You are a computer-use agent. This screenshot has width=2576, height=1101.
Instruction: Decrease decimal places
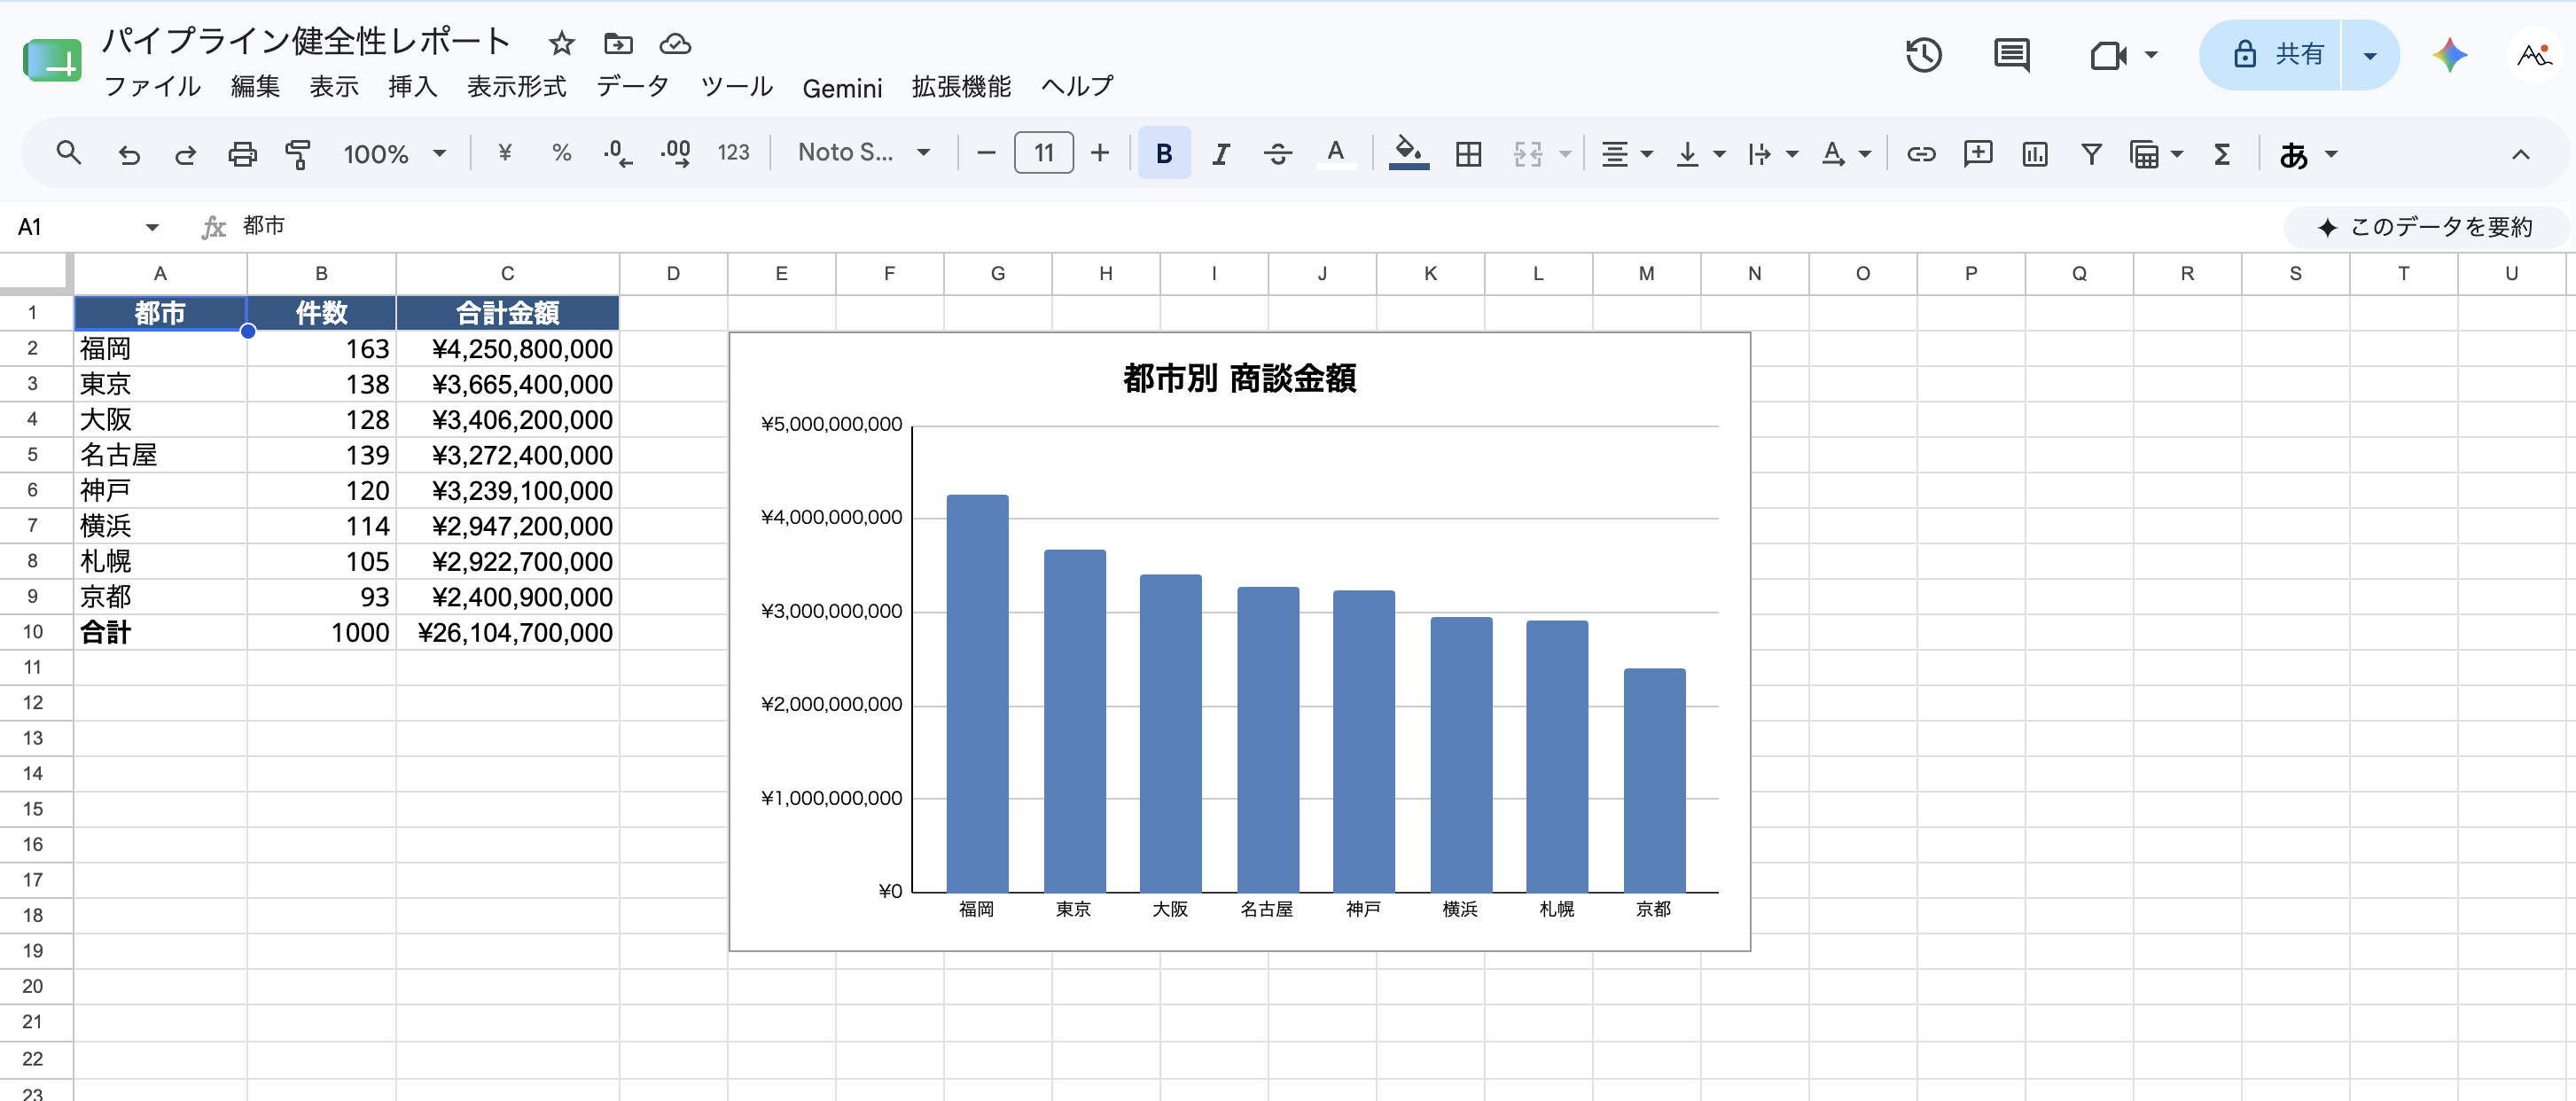click(618, 153)
